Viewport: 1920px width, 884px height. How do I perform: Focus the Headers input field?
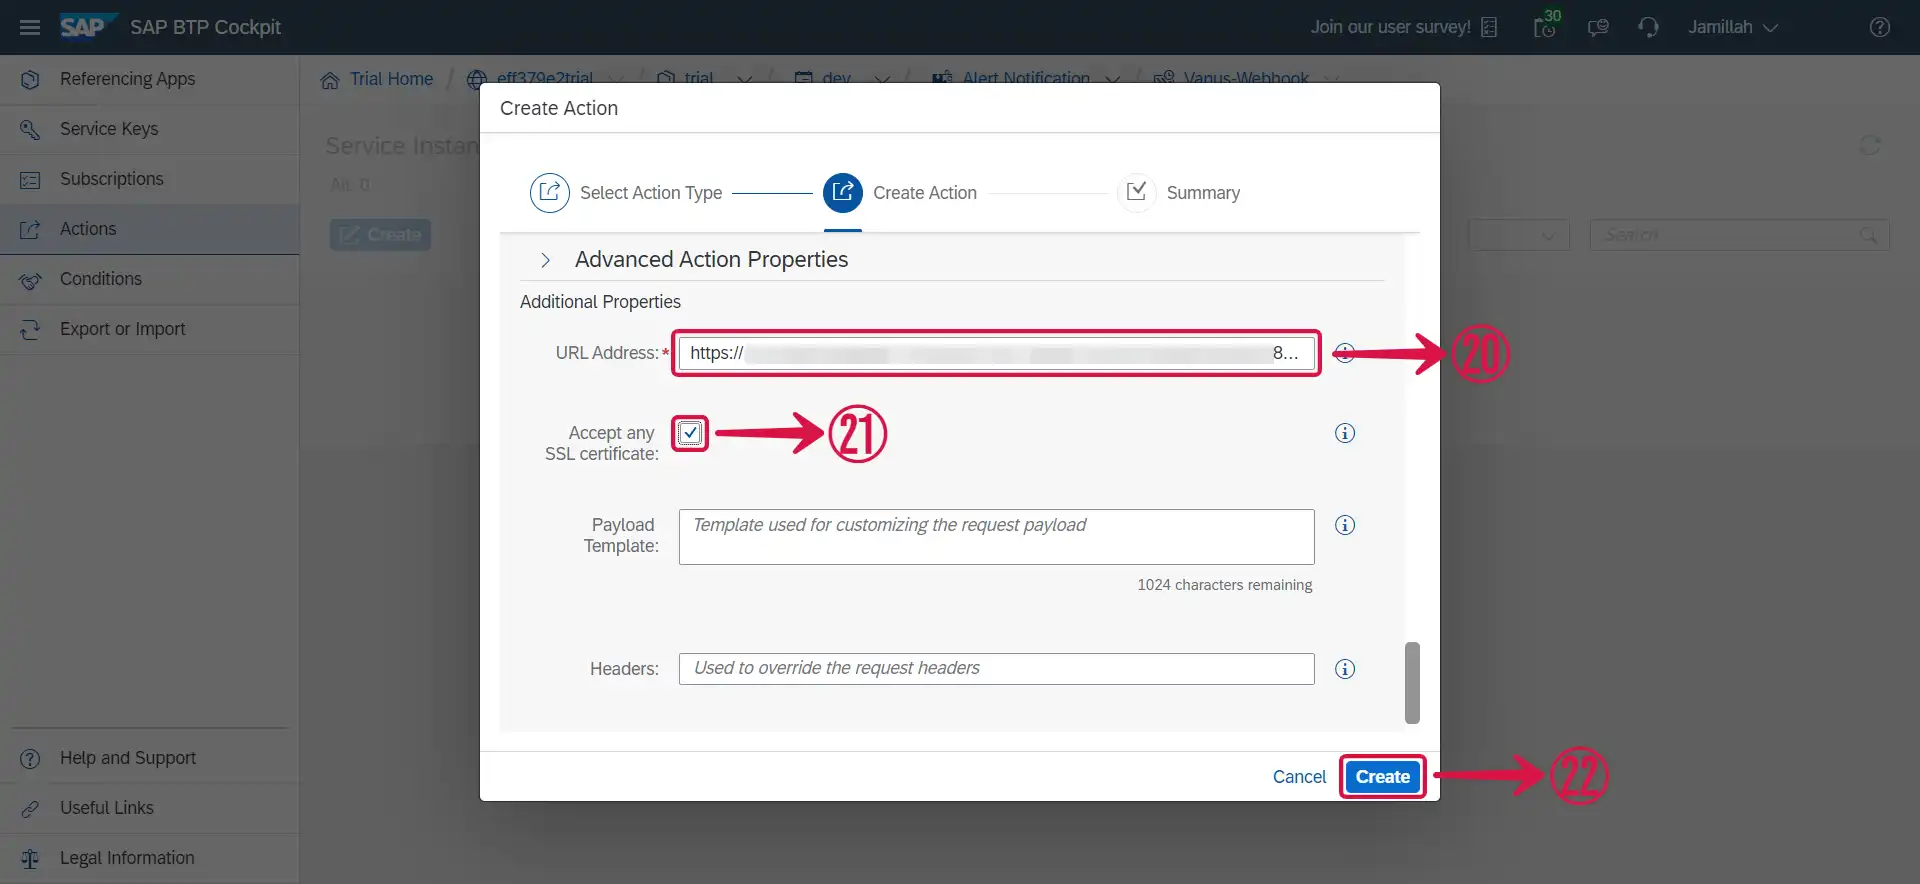point(996,669)
